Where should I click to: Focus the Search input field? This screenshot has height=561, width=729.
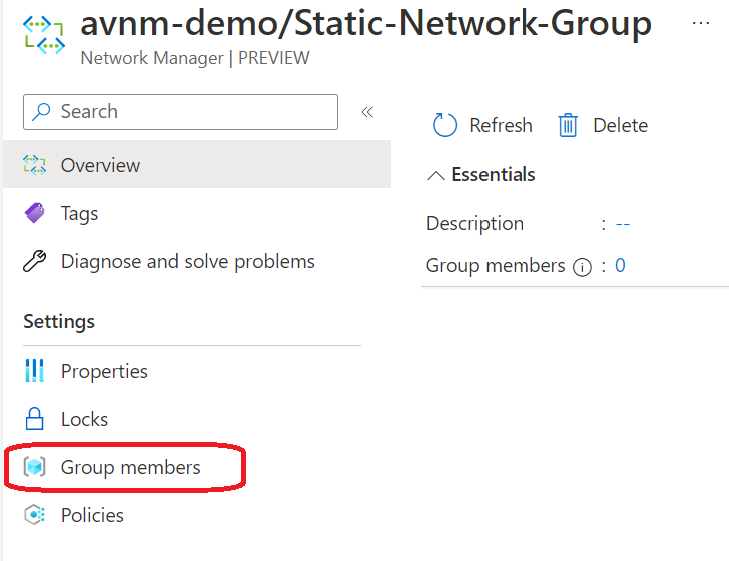pyautogui.click(x=190, y=112)
